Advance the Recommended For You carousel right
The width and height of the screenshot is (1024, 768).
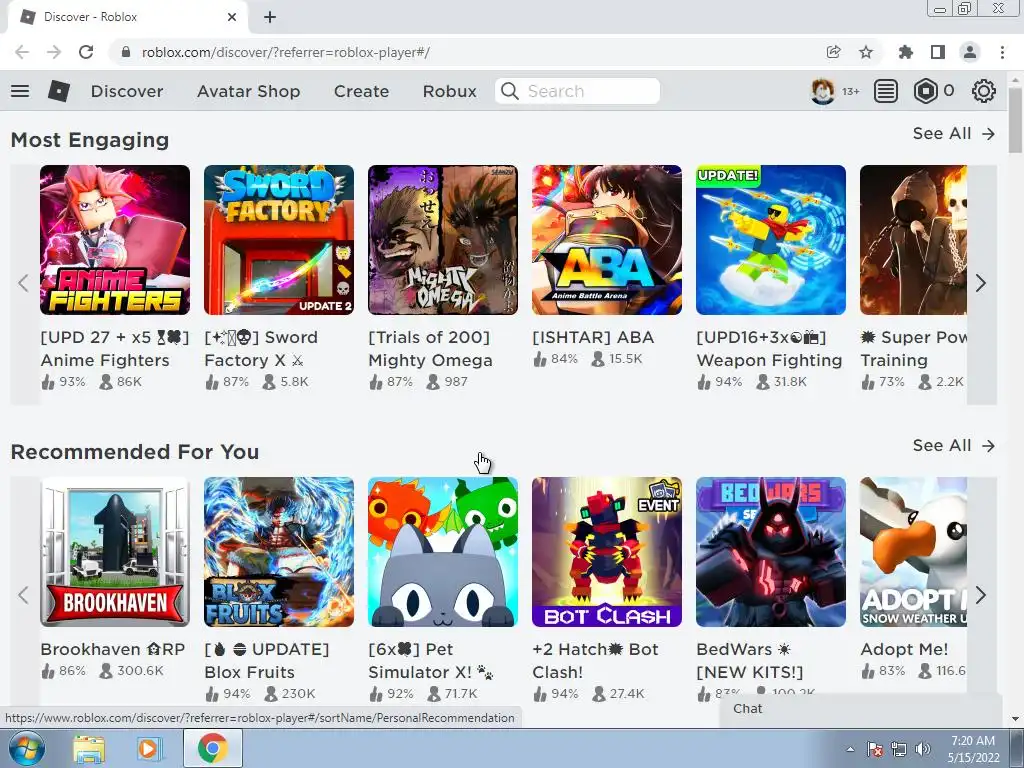980,595
